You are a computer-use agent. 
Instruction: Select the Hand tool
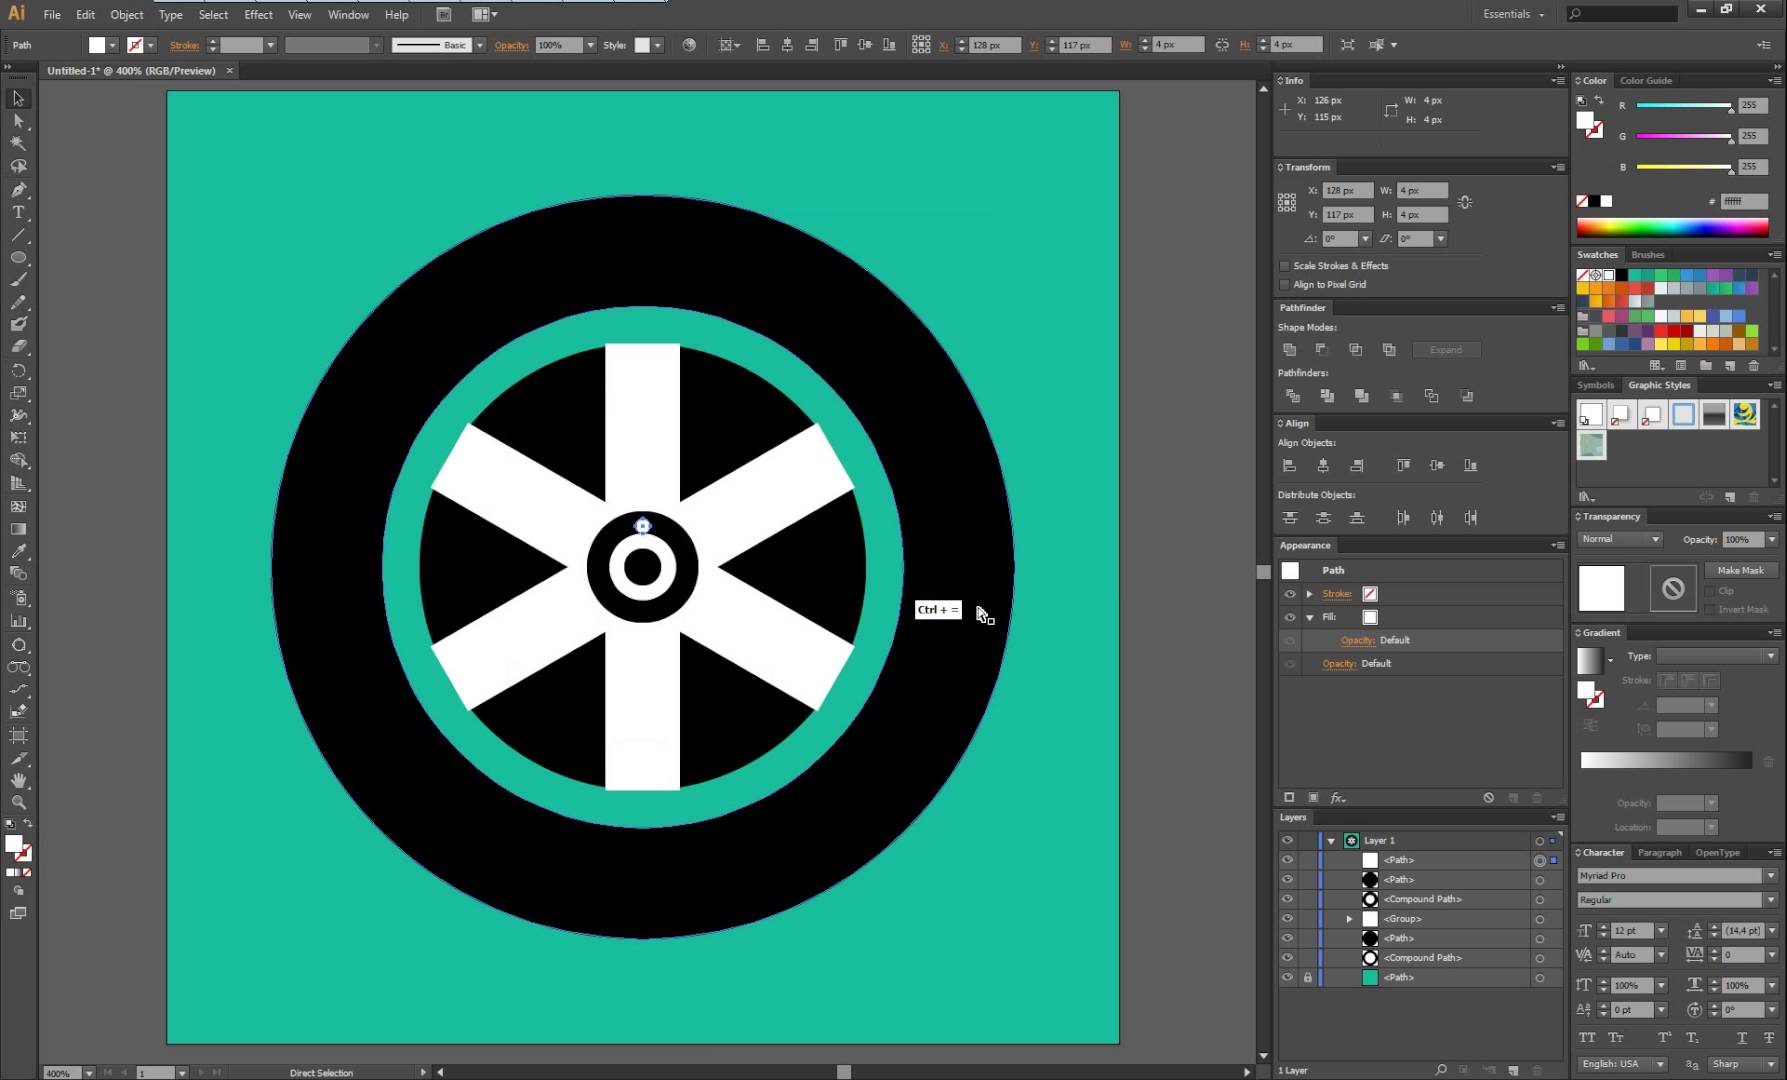pyautogui.click(x=18, y=781)
